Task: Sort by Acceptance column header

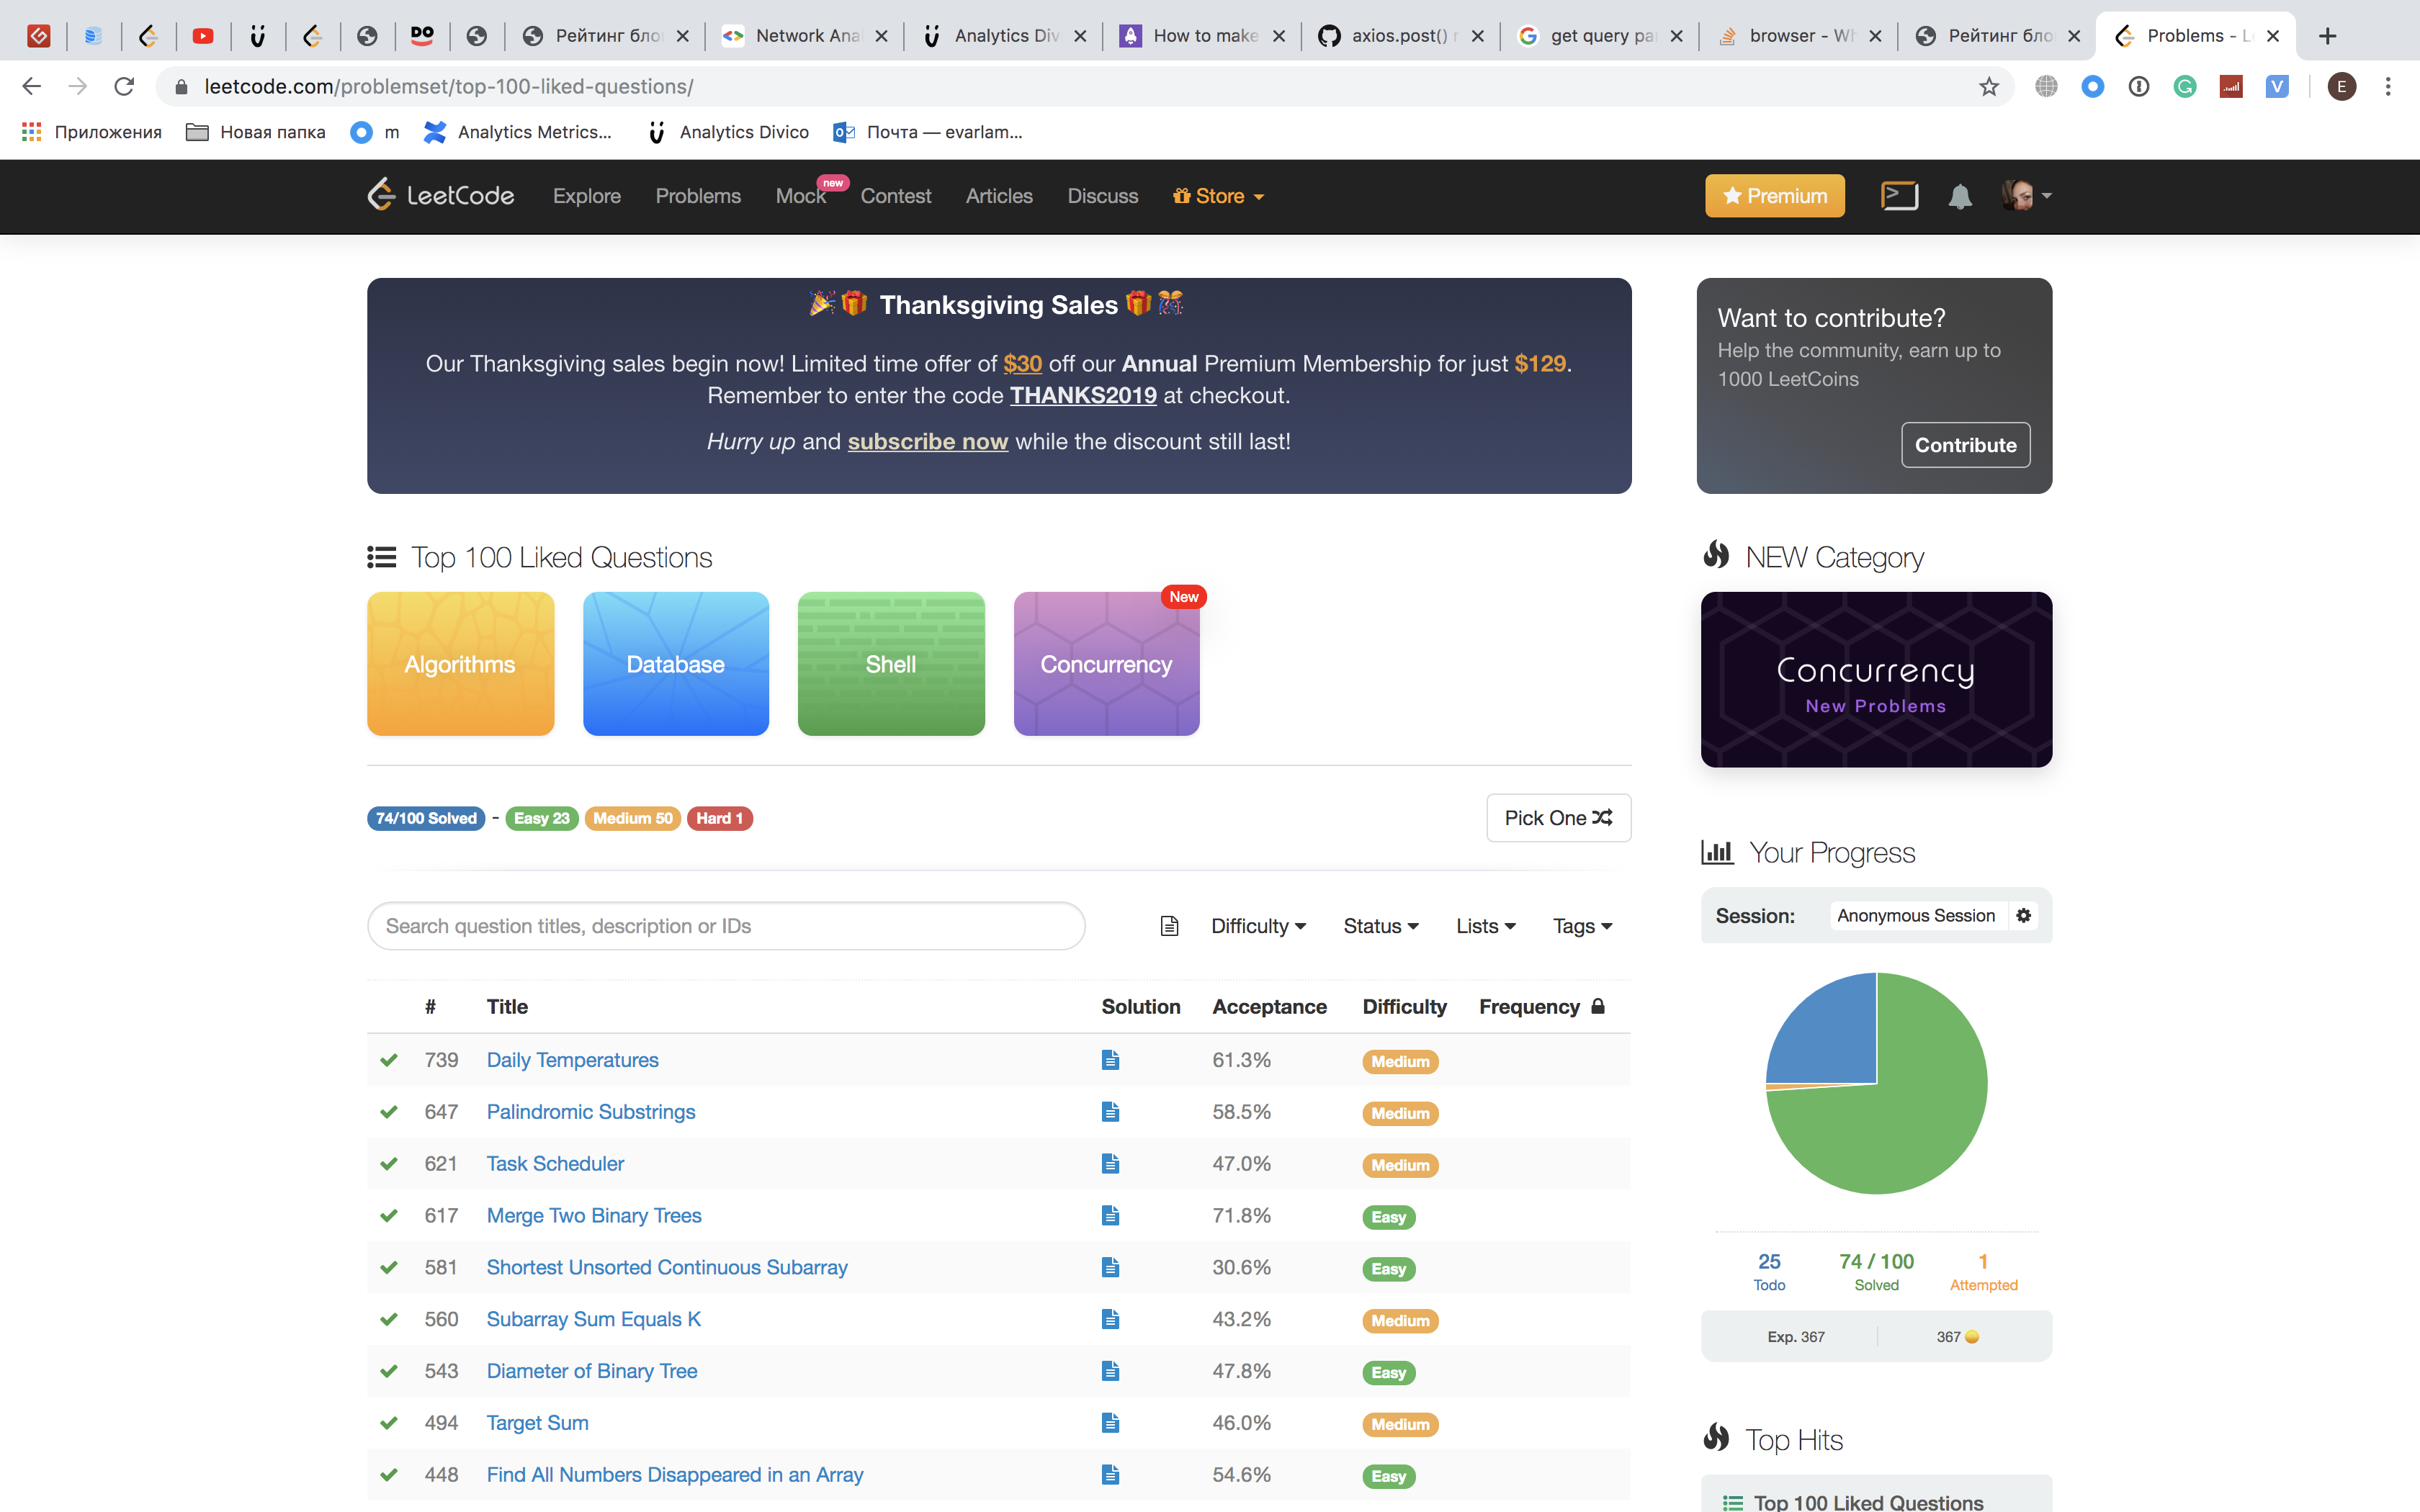Action: tap(1269, 1007)
